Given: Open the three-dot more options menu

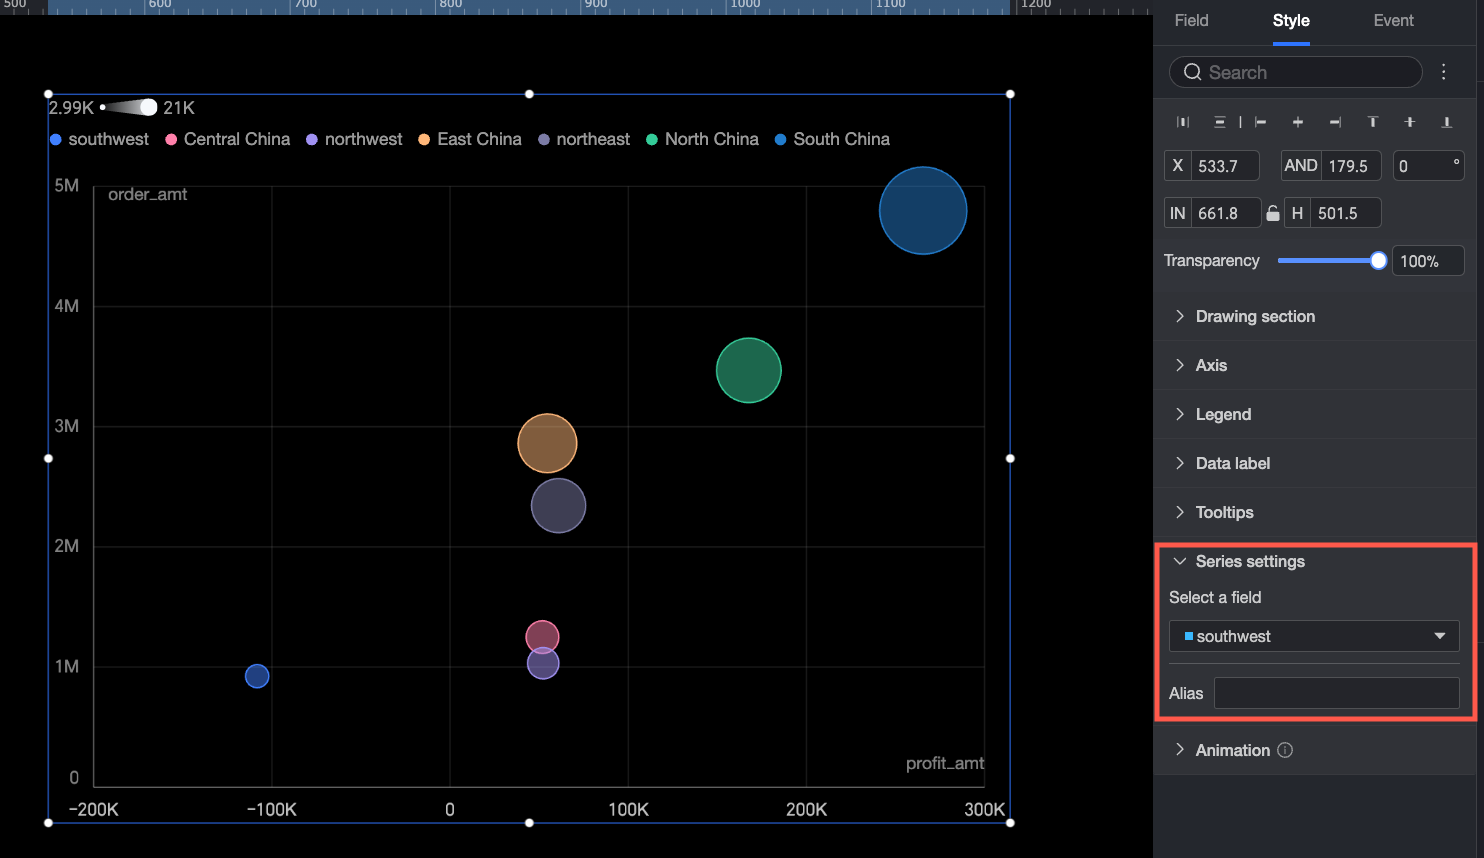Looking at the screenshot, I should click(x=1444, y=72).
